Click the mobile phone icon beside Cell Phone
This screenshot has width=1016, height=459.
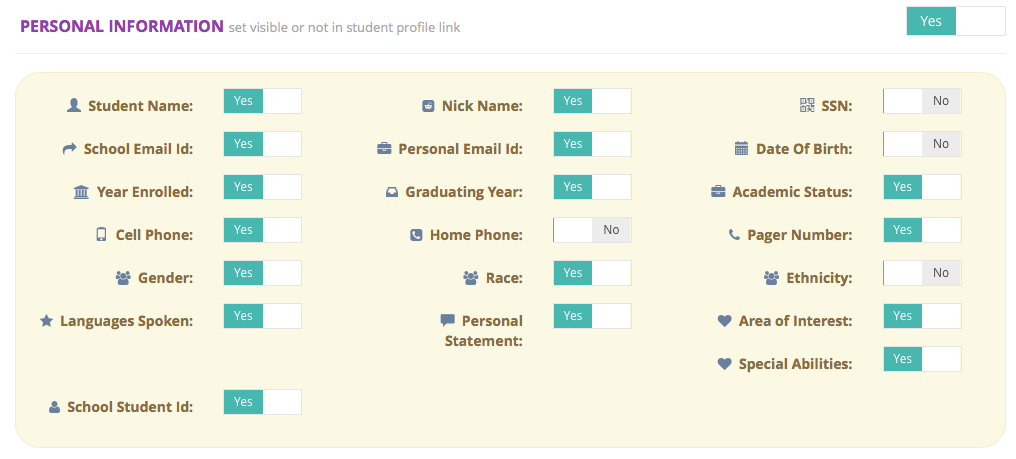pyautogui.click(x=101, y=234)
